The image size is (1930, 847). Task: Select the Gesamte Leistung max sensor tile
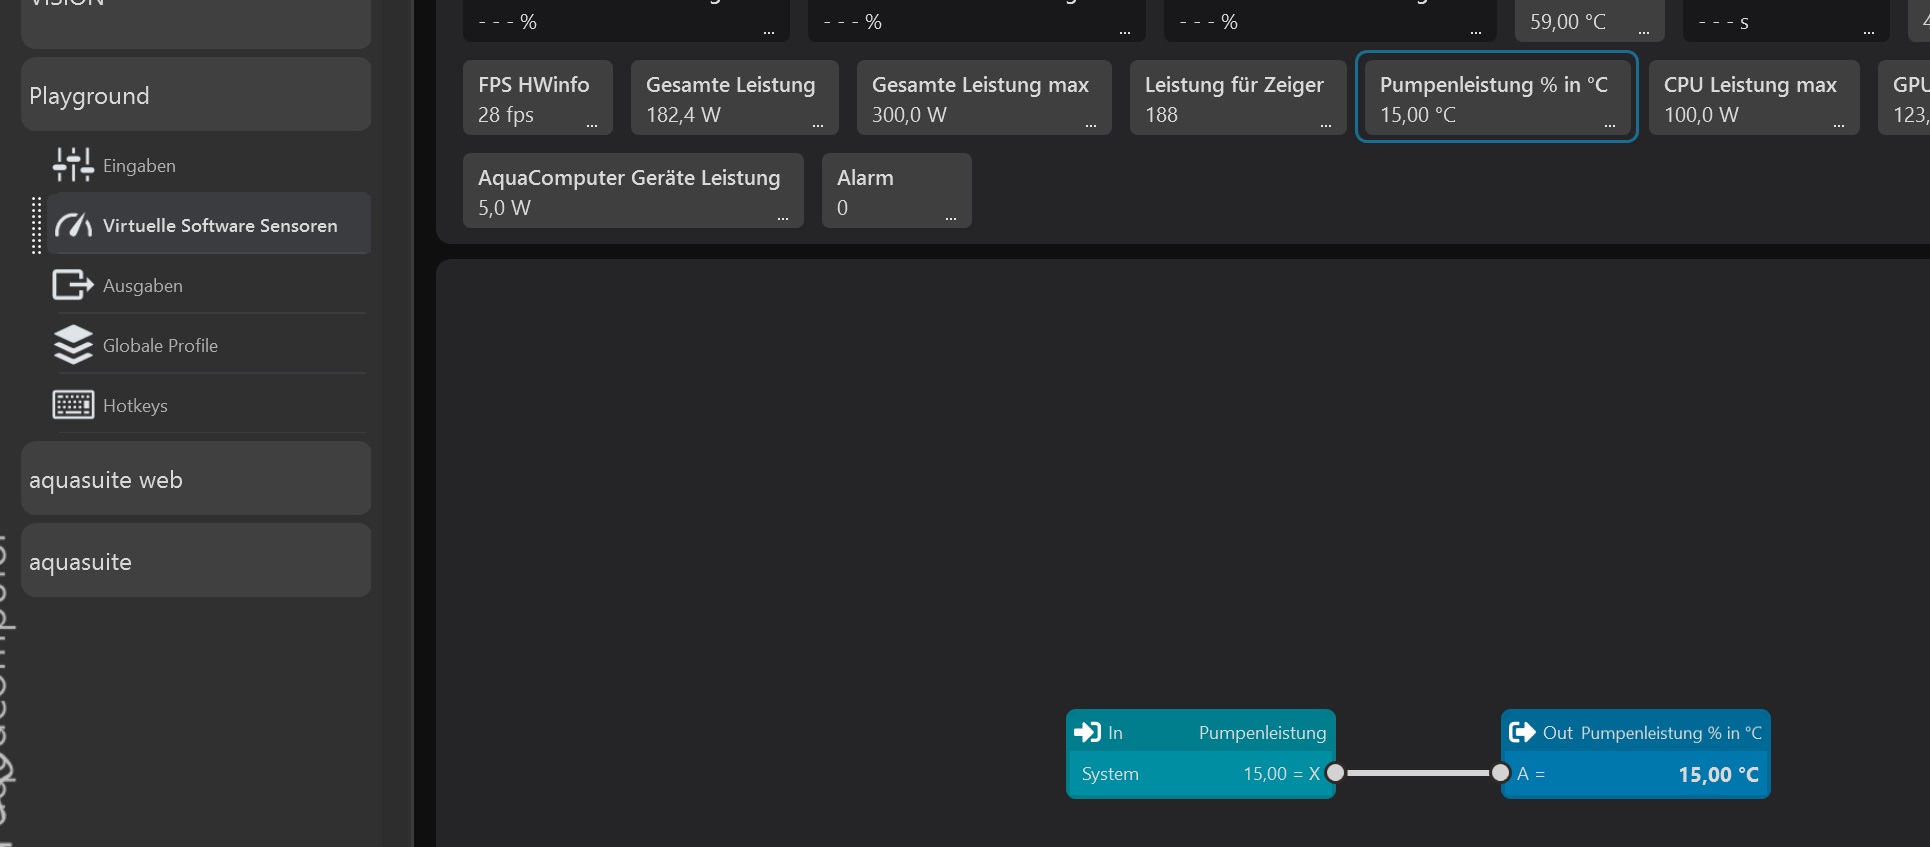coord(983,98)
